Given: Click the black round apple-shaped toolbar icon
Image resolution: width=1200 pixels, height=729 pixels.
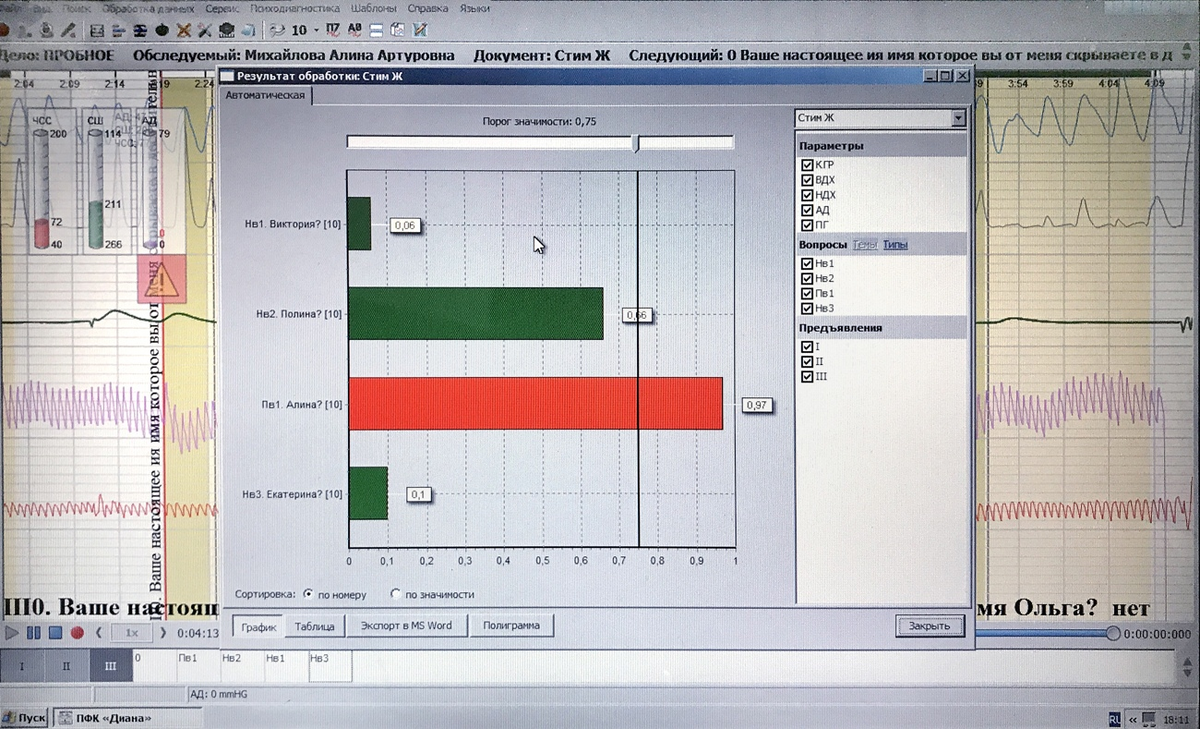Looking at the screenshot, I should pyautogui.click(x=162, y=31).
